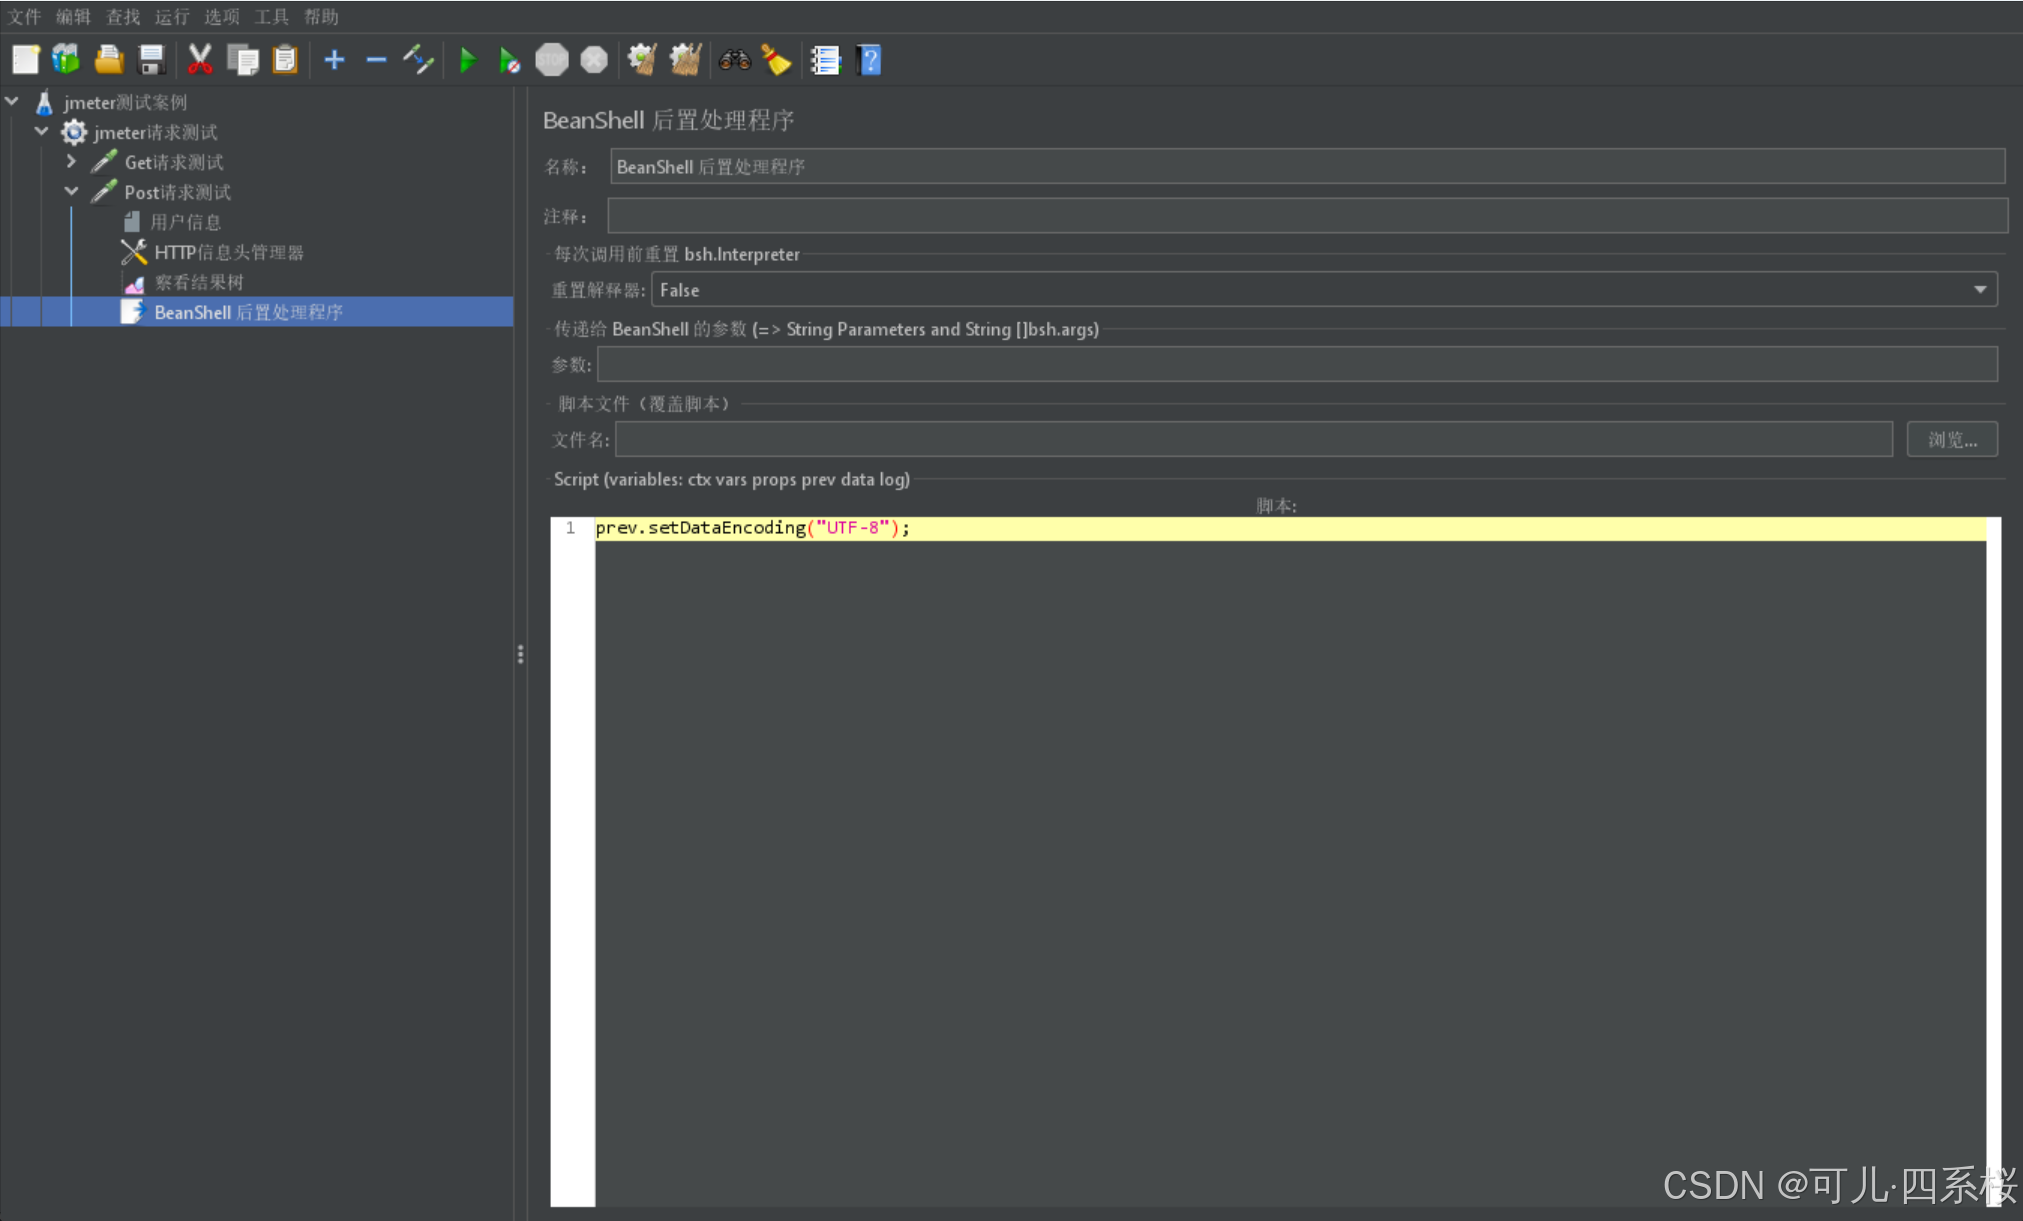Click the Toggle pipette toolbar icon
Image resolution: width=2023 pixels, height=1221 pixels.
[418, 61]
